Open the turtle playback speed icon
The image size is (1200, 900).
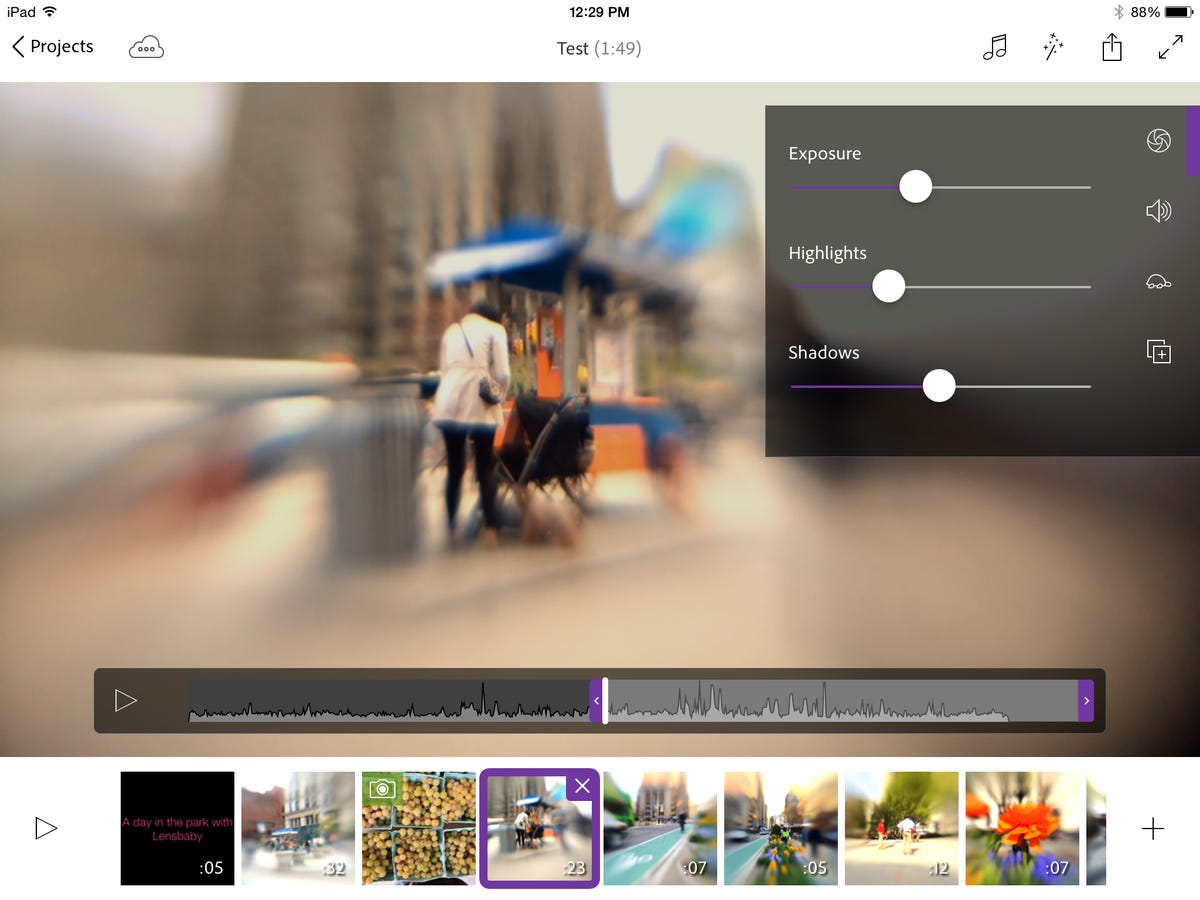coord(1158,283)
